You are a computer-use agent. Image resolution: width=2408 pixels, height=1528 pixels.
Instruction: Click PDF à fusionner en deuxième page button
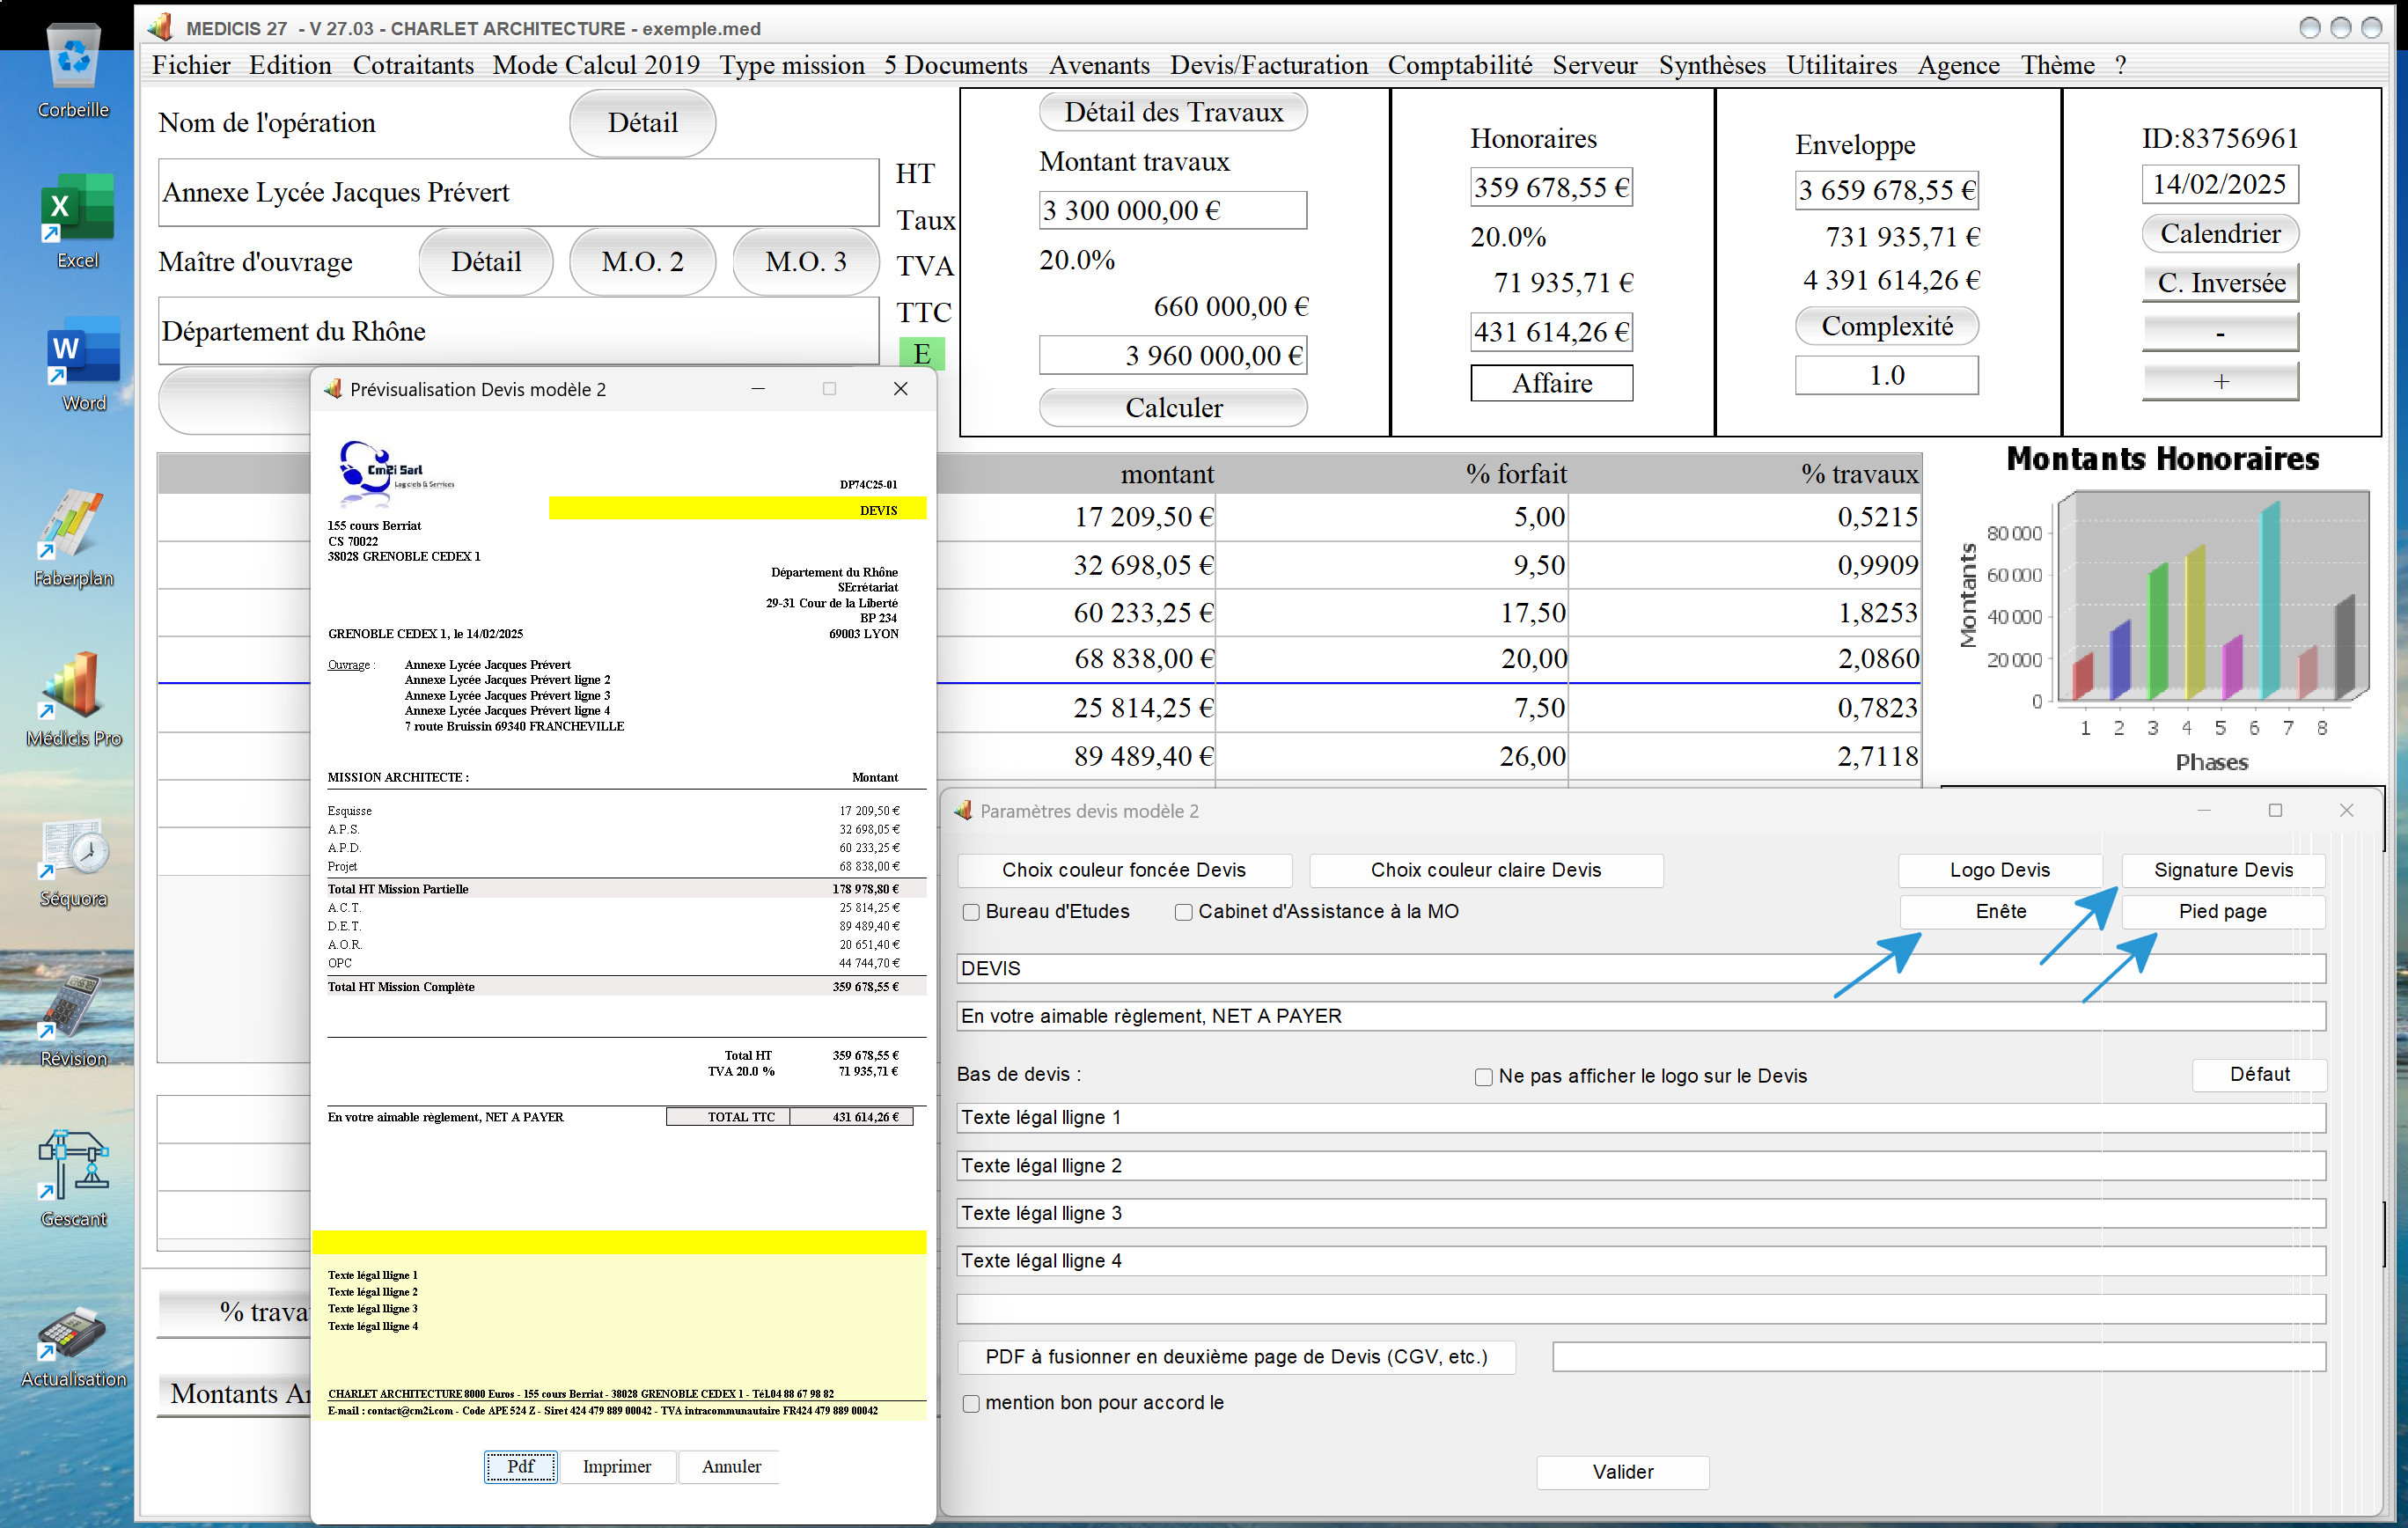(x=1236, y=1357)
